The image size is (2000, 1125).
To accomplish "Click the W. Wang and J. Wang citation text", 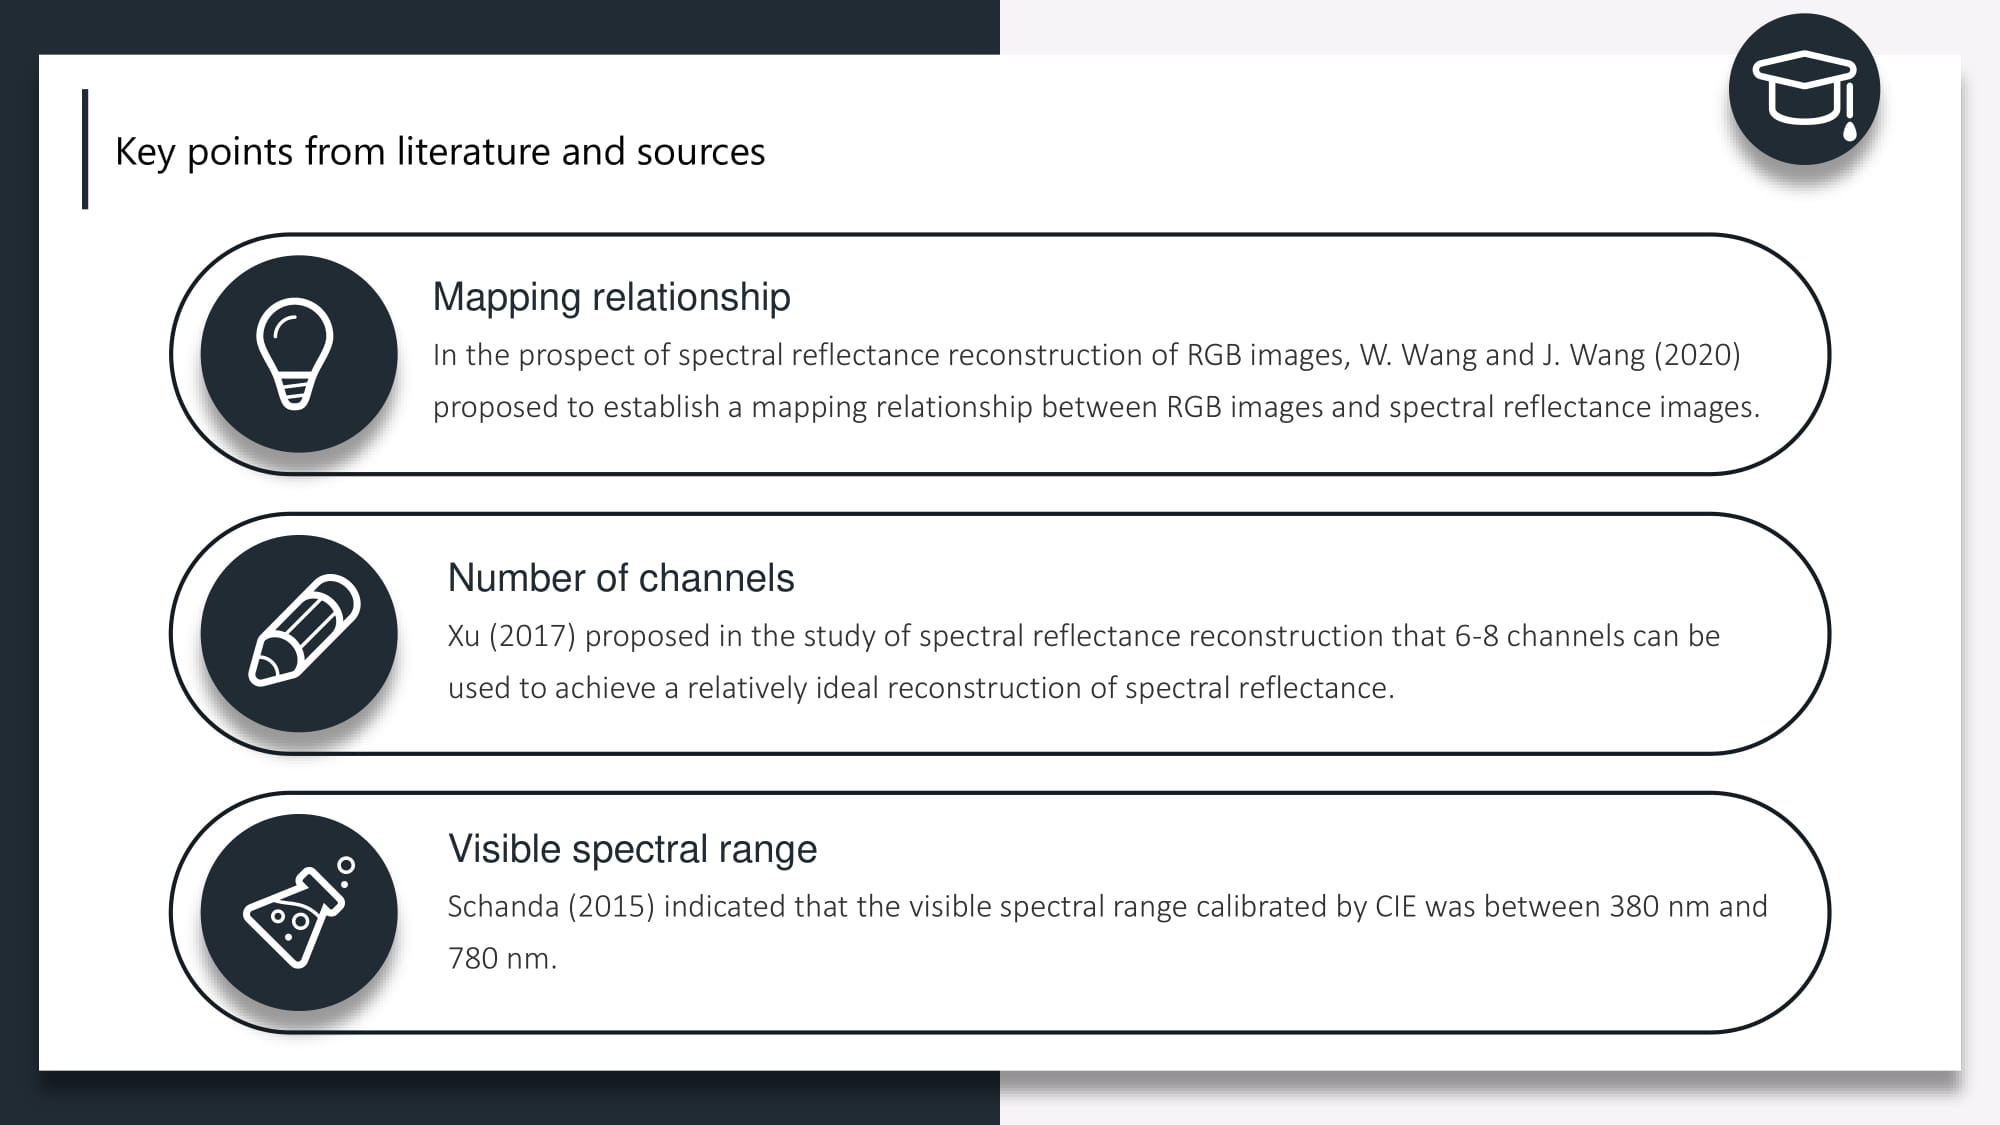I will 1550,355.
